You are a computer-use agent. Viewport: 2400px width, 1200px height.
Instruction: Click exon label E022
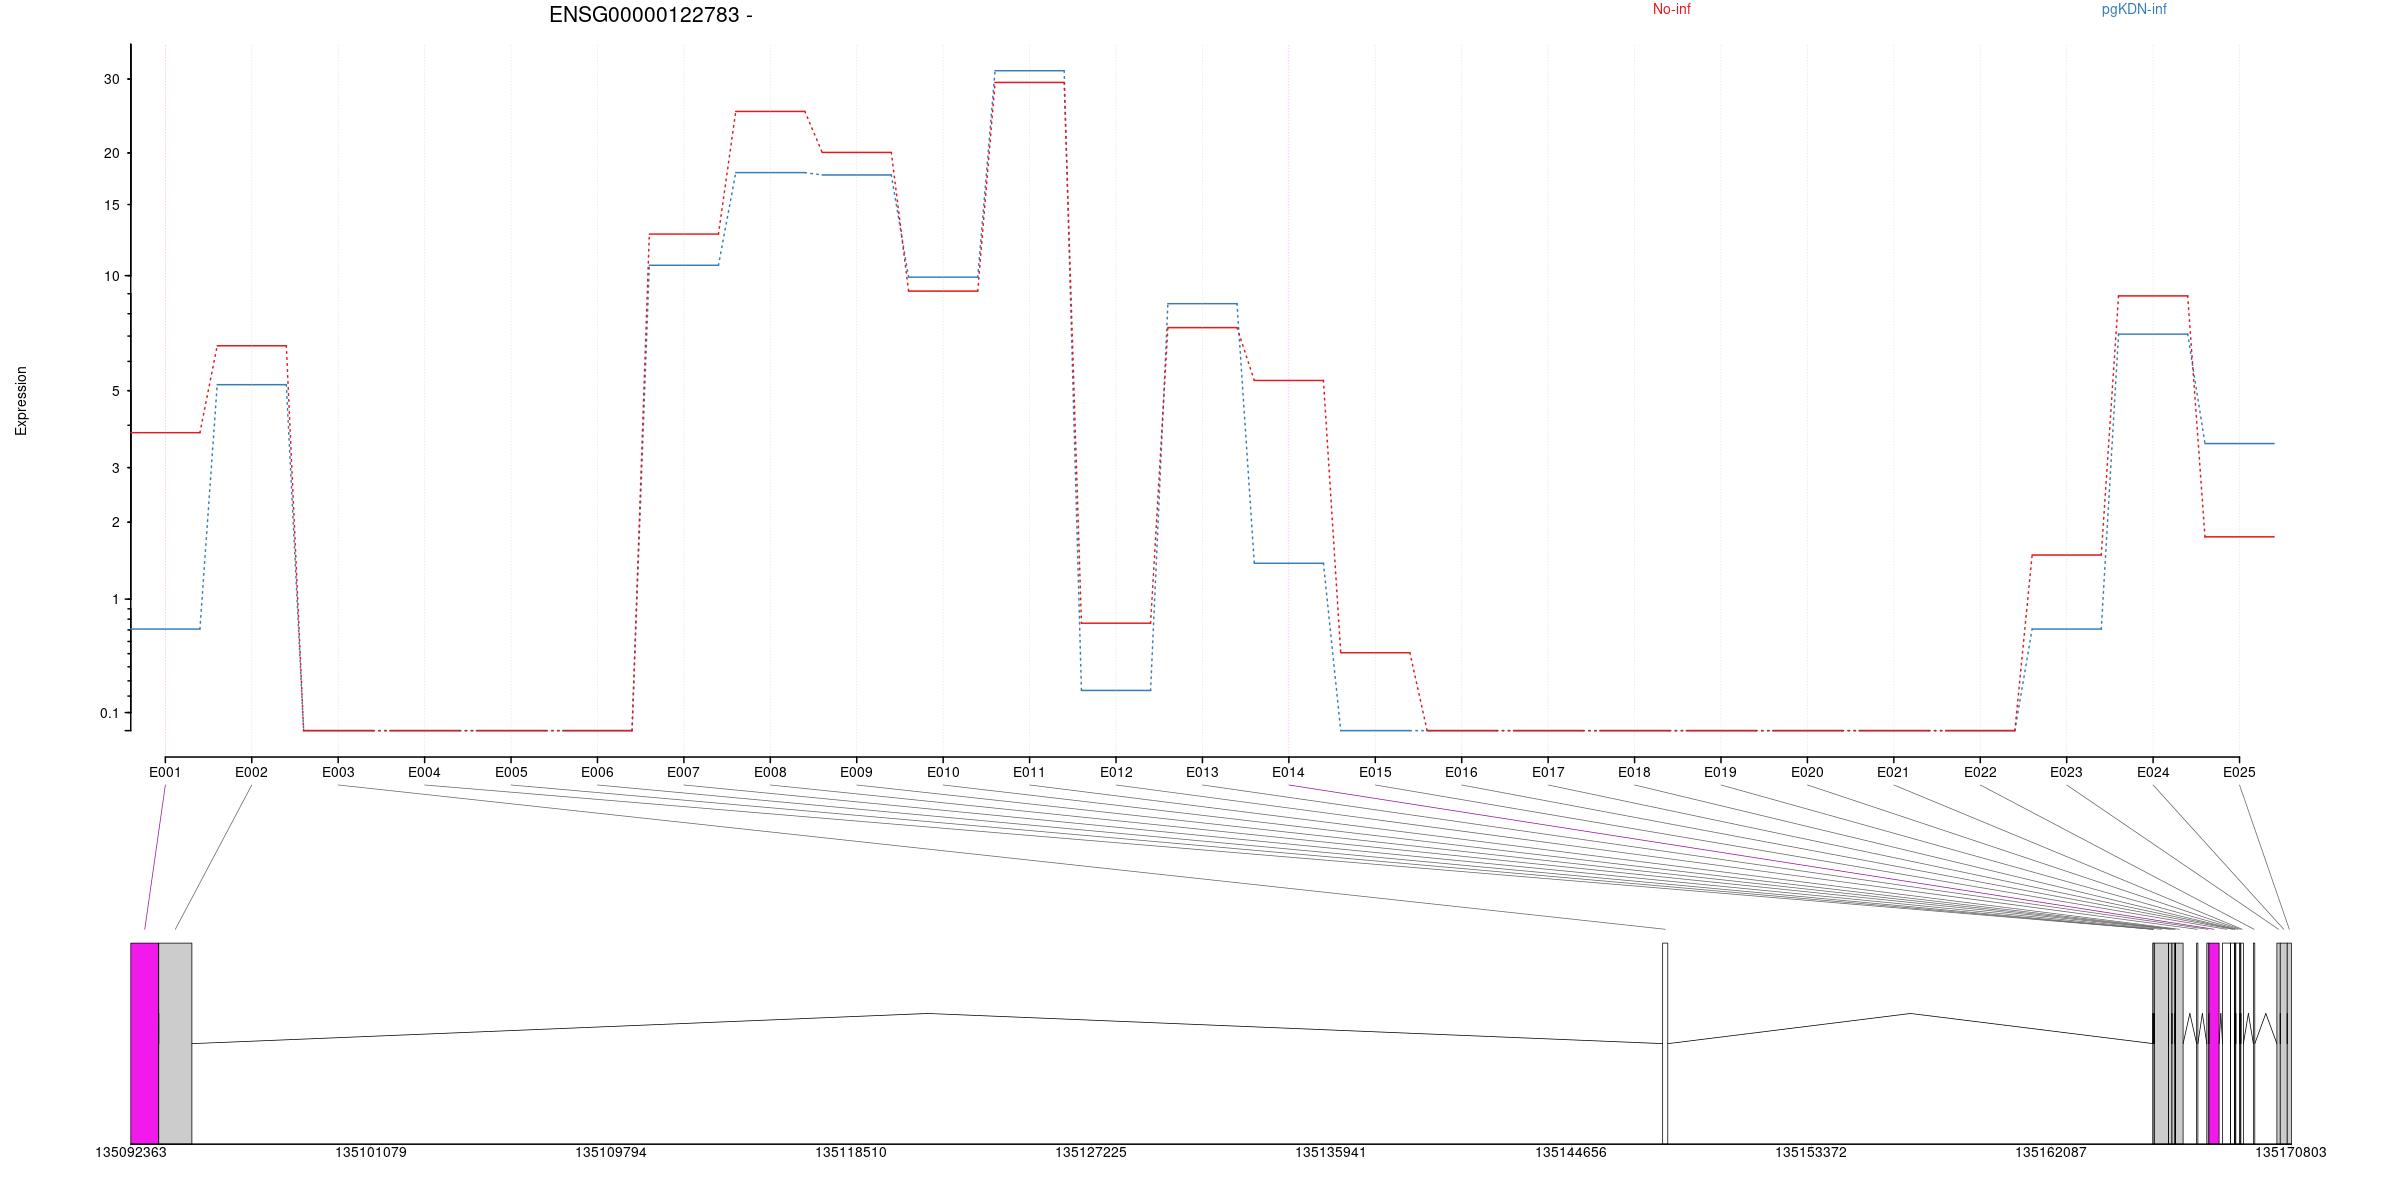coord(1980,772)
